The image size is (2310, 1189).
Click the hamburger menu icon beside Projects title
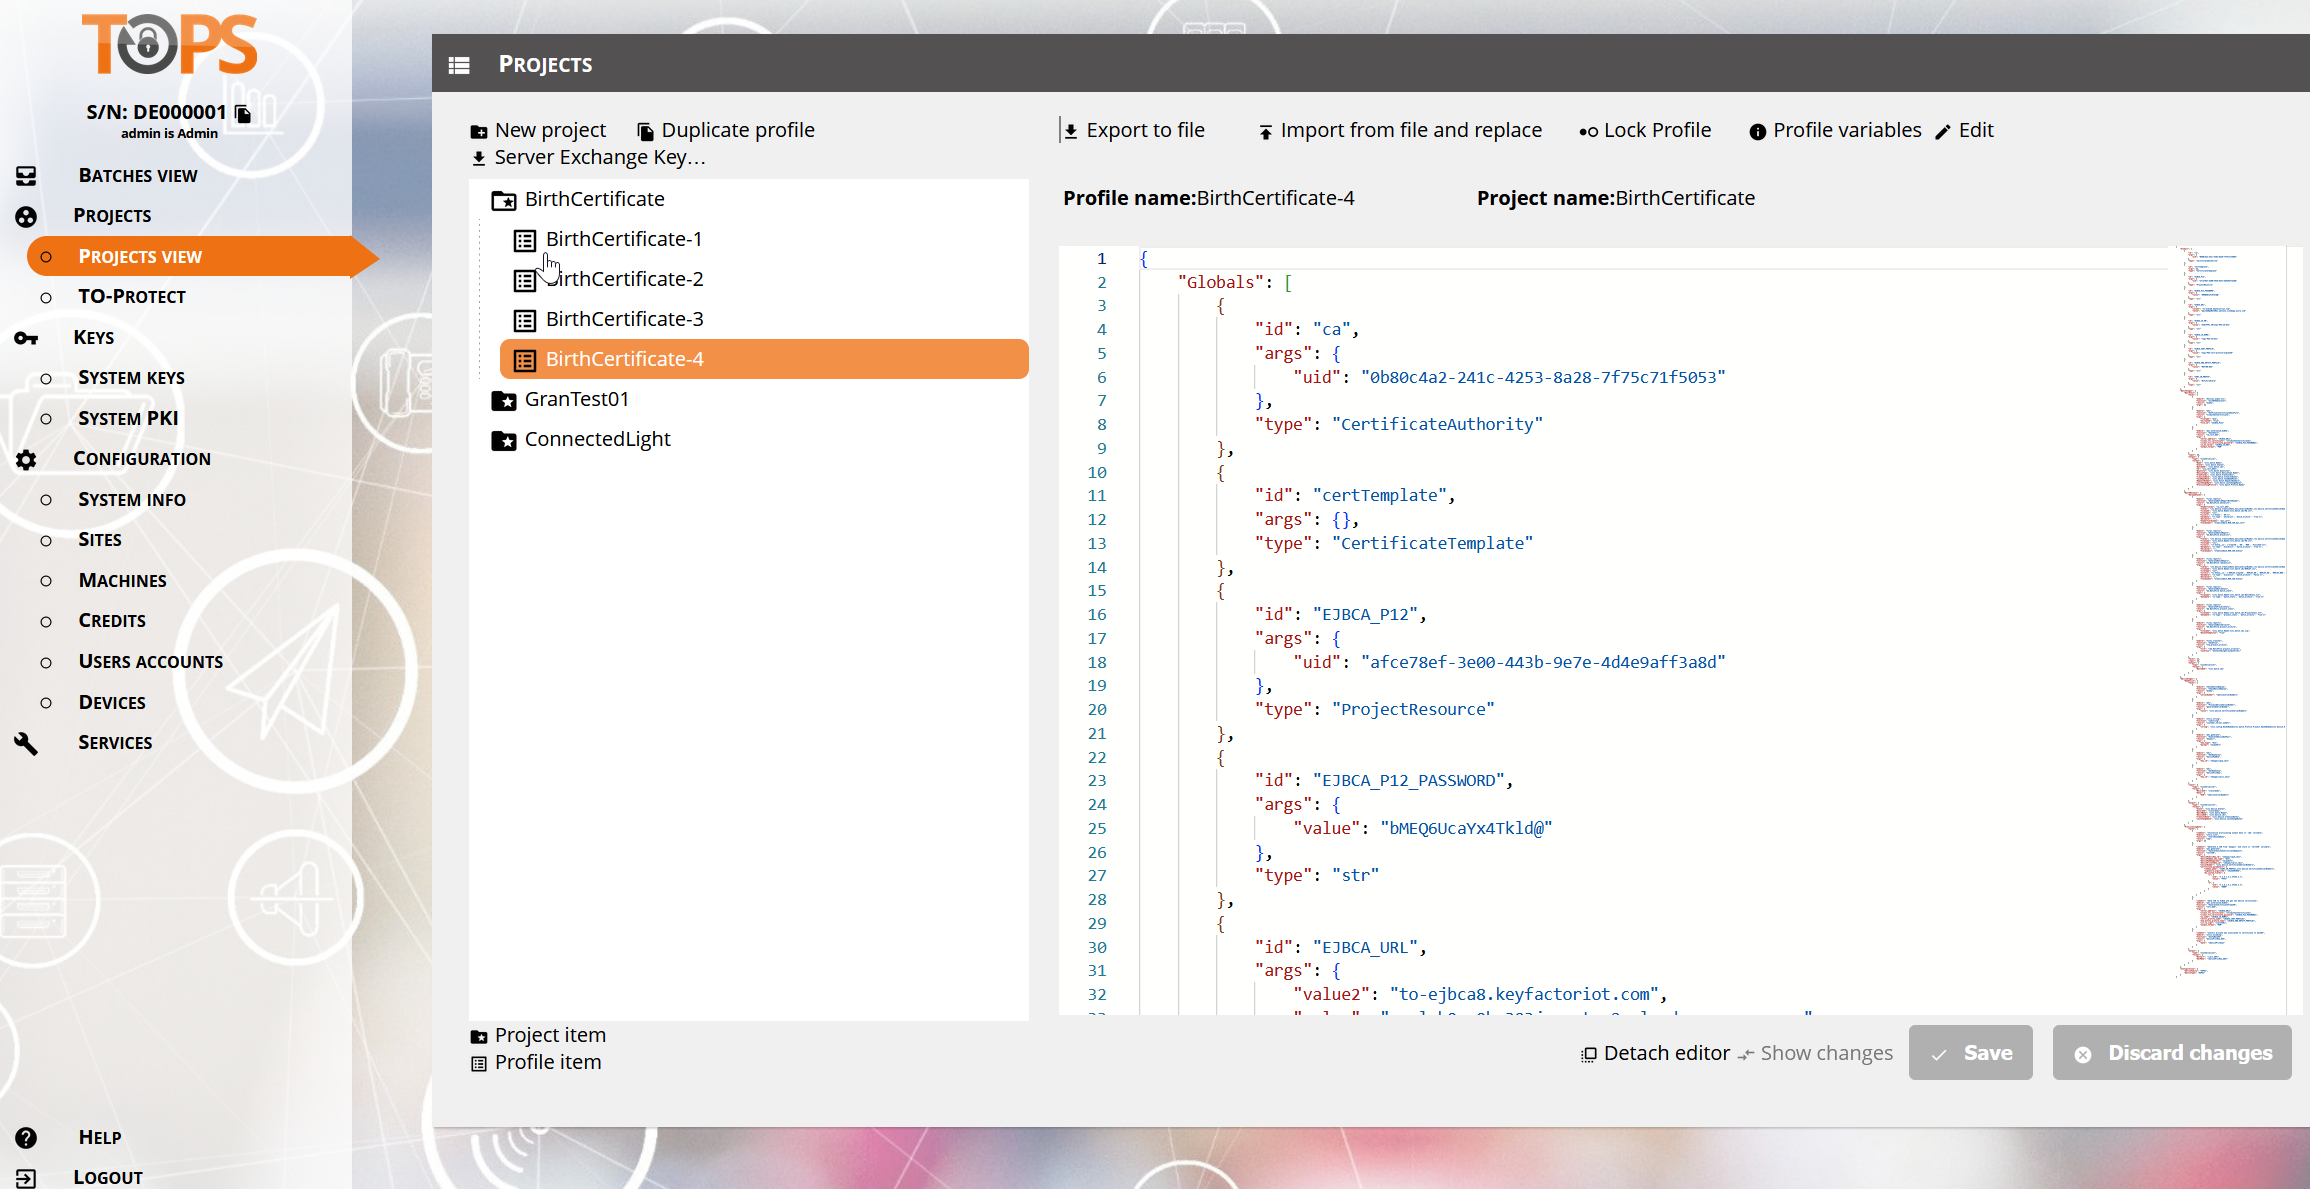tap(459, 65)
